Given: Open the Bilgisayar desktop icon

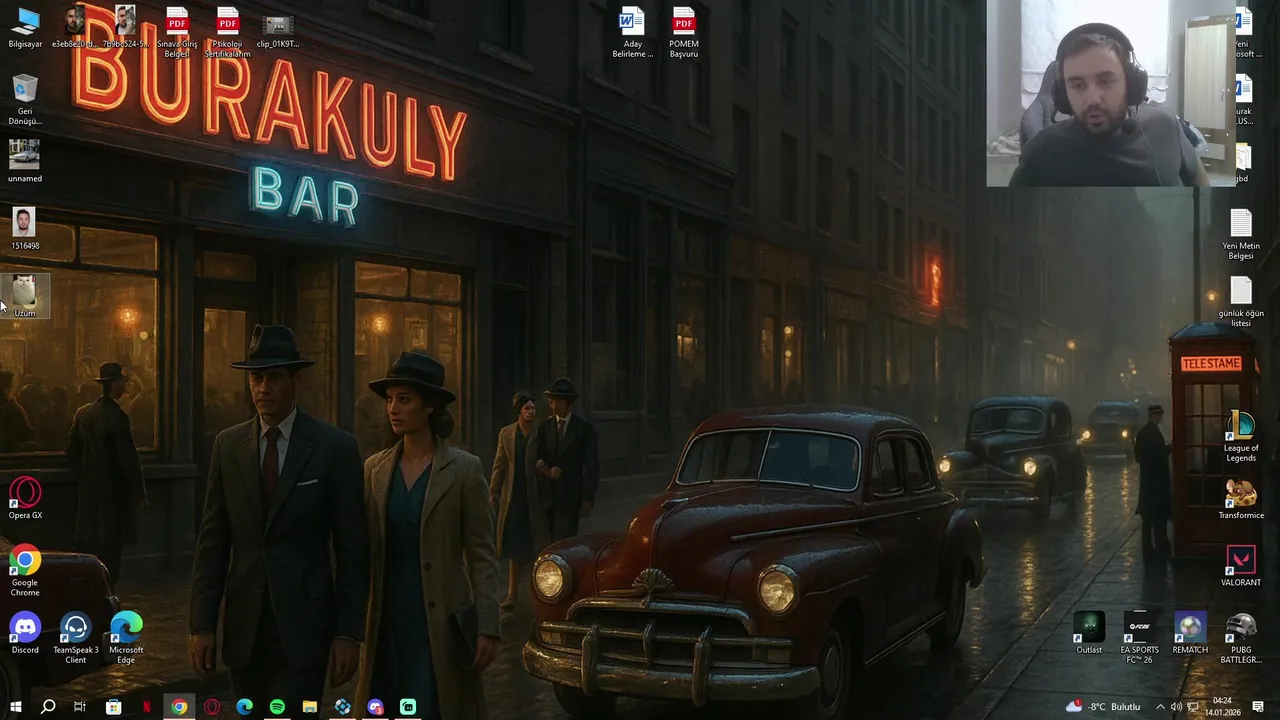Looking at the screenshot, I should [25, 28].
